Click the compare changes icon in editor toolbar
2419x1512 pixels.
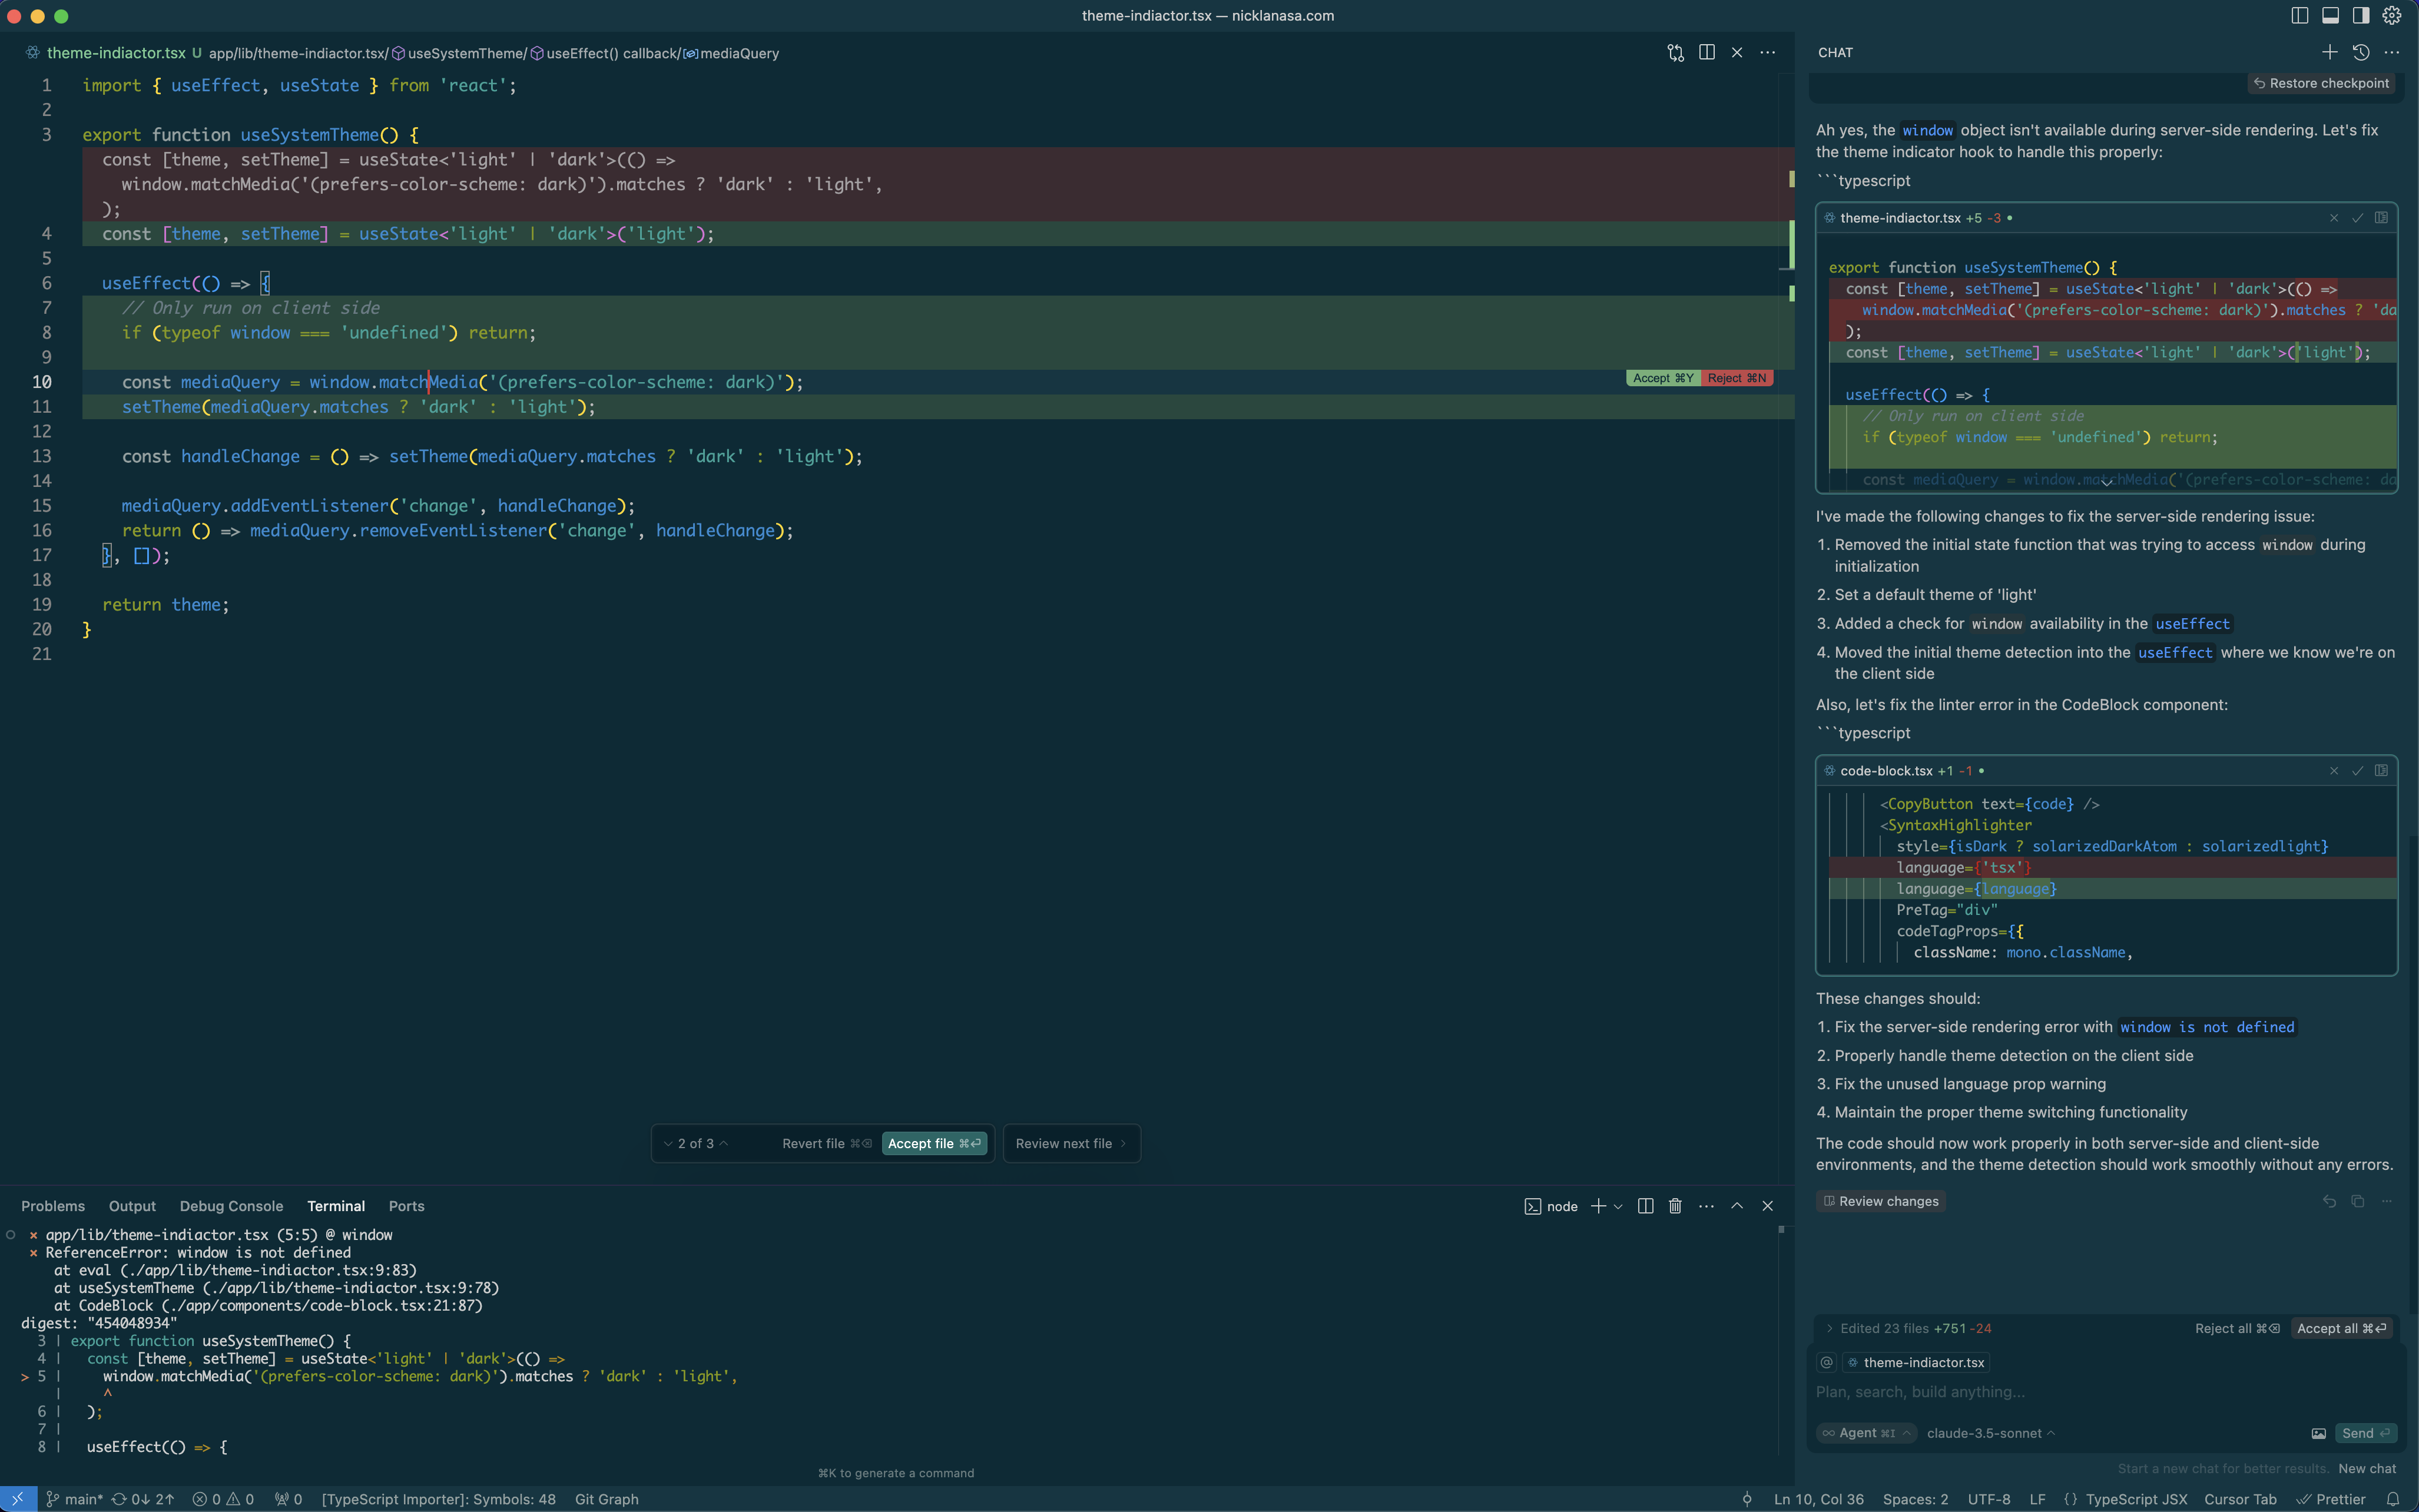pos(1676,53)
